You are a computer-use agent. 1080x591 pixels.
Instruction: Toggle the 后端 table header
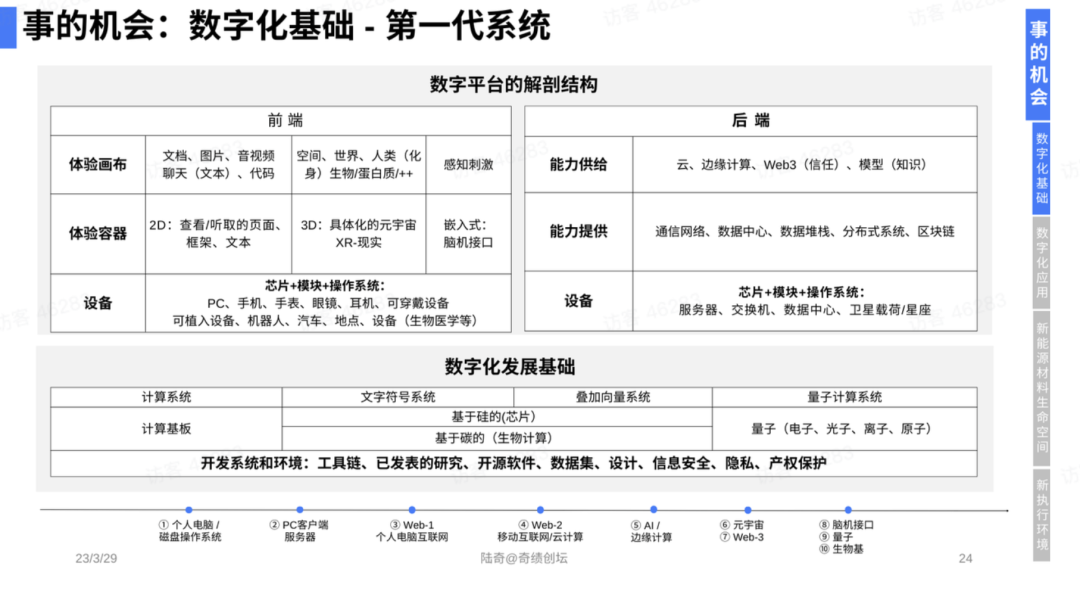coord(751,119)
